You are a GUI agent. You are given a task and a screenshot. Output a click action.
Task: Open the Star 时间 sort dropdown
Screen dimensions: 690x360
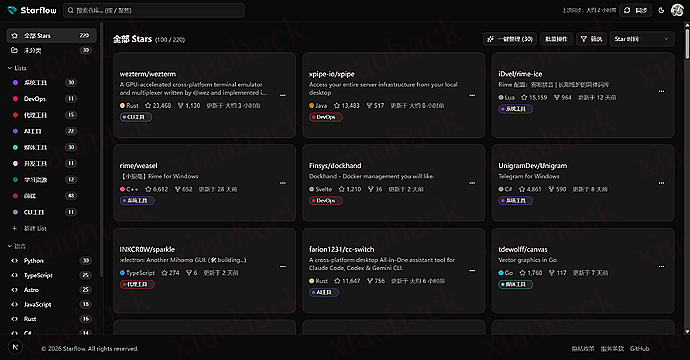pos(642,39)
